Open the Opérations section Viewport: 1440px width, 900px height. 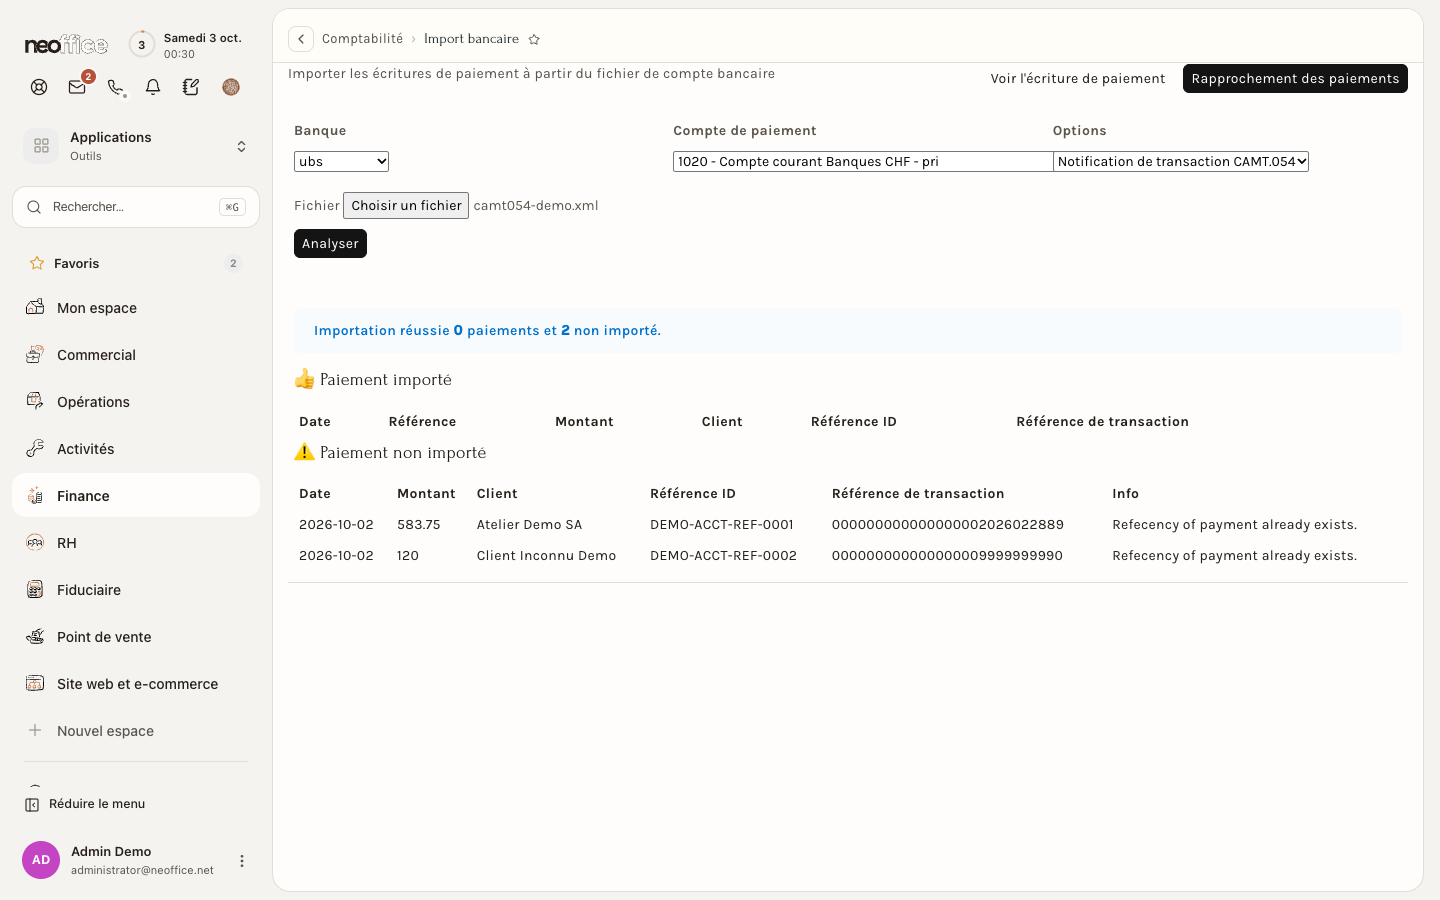click(136, 402)
